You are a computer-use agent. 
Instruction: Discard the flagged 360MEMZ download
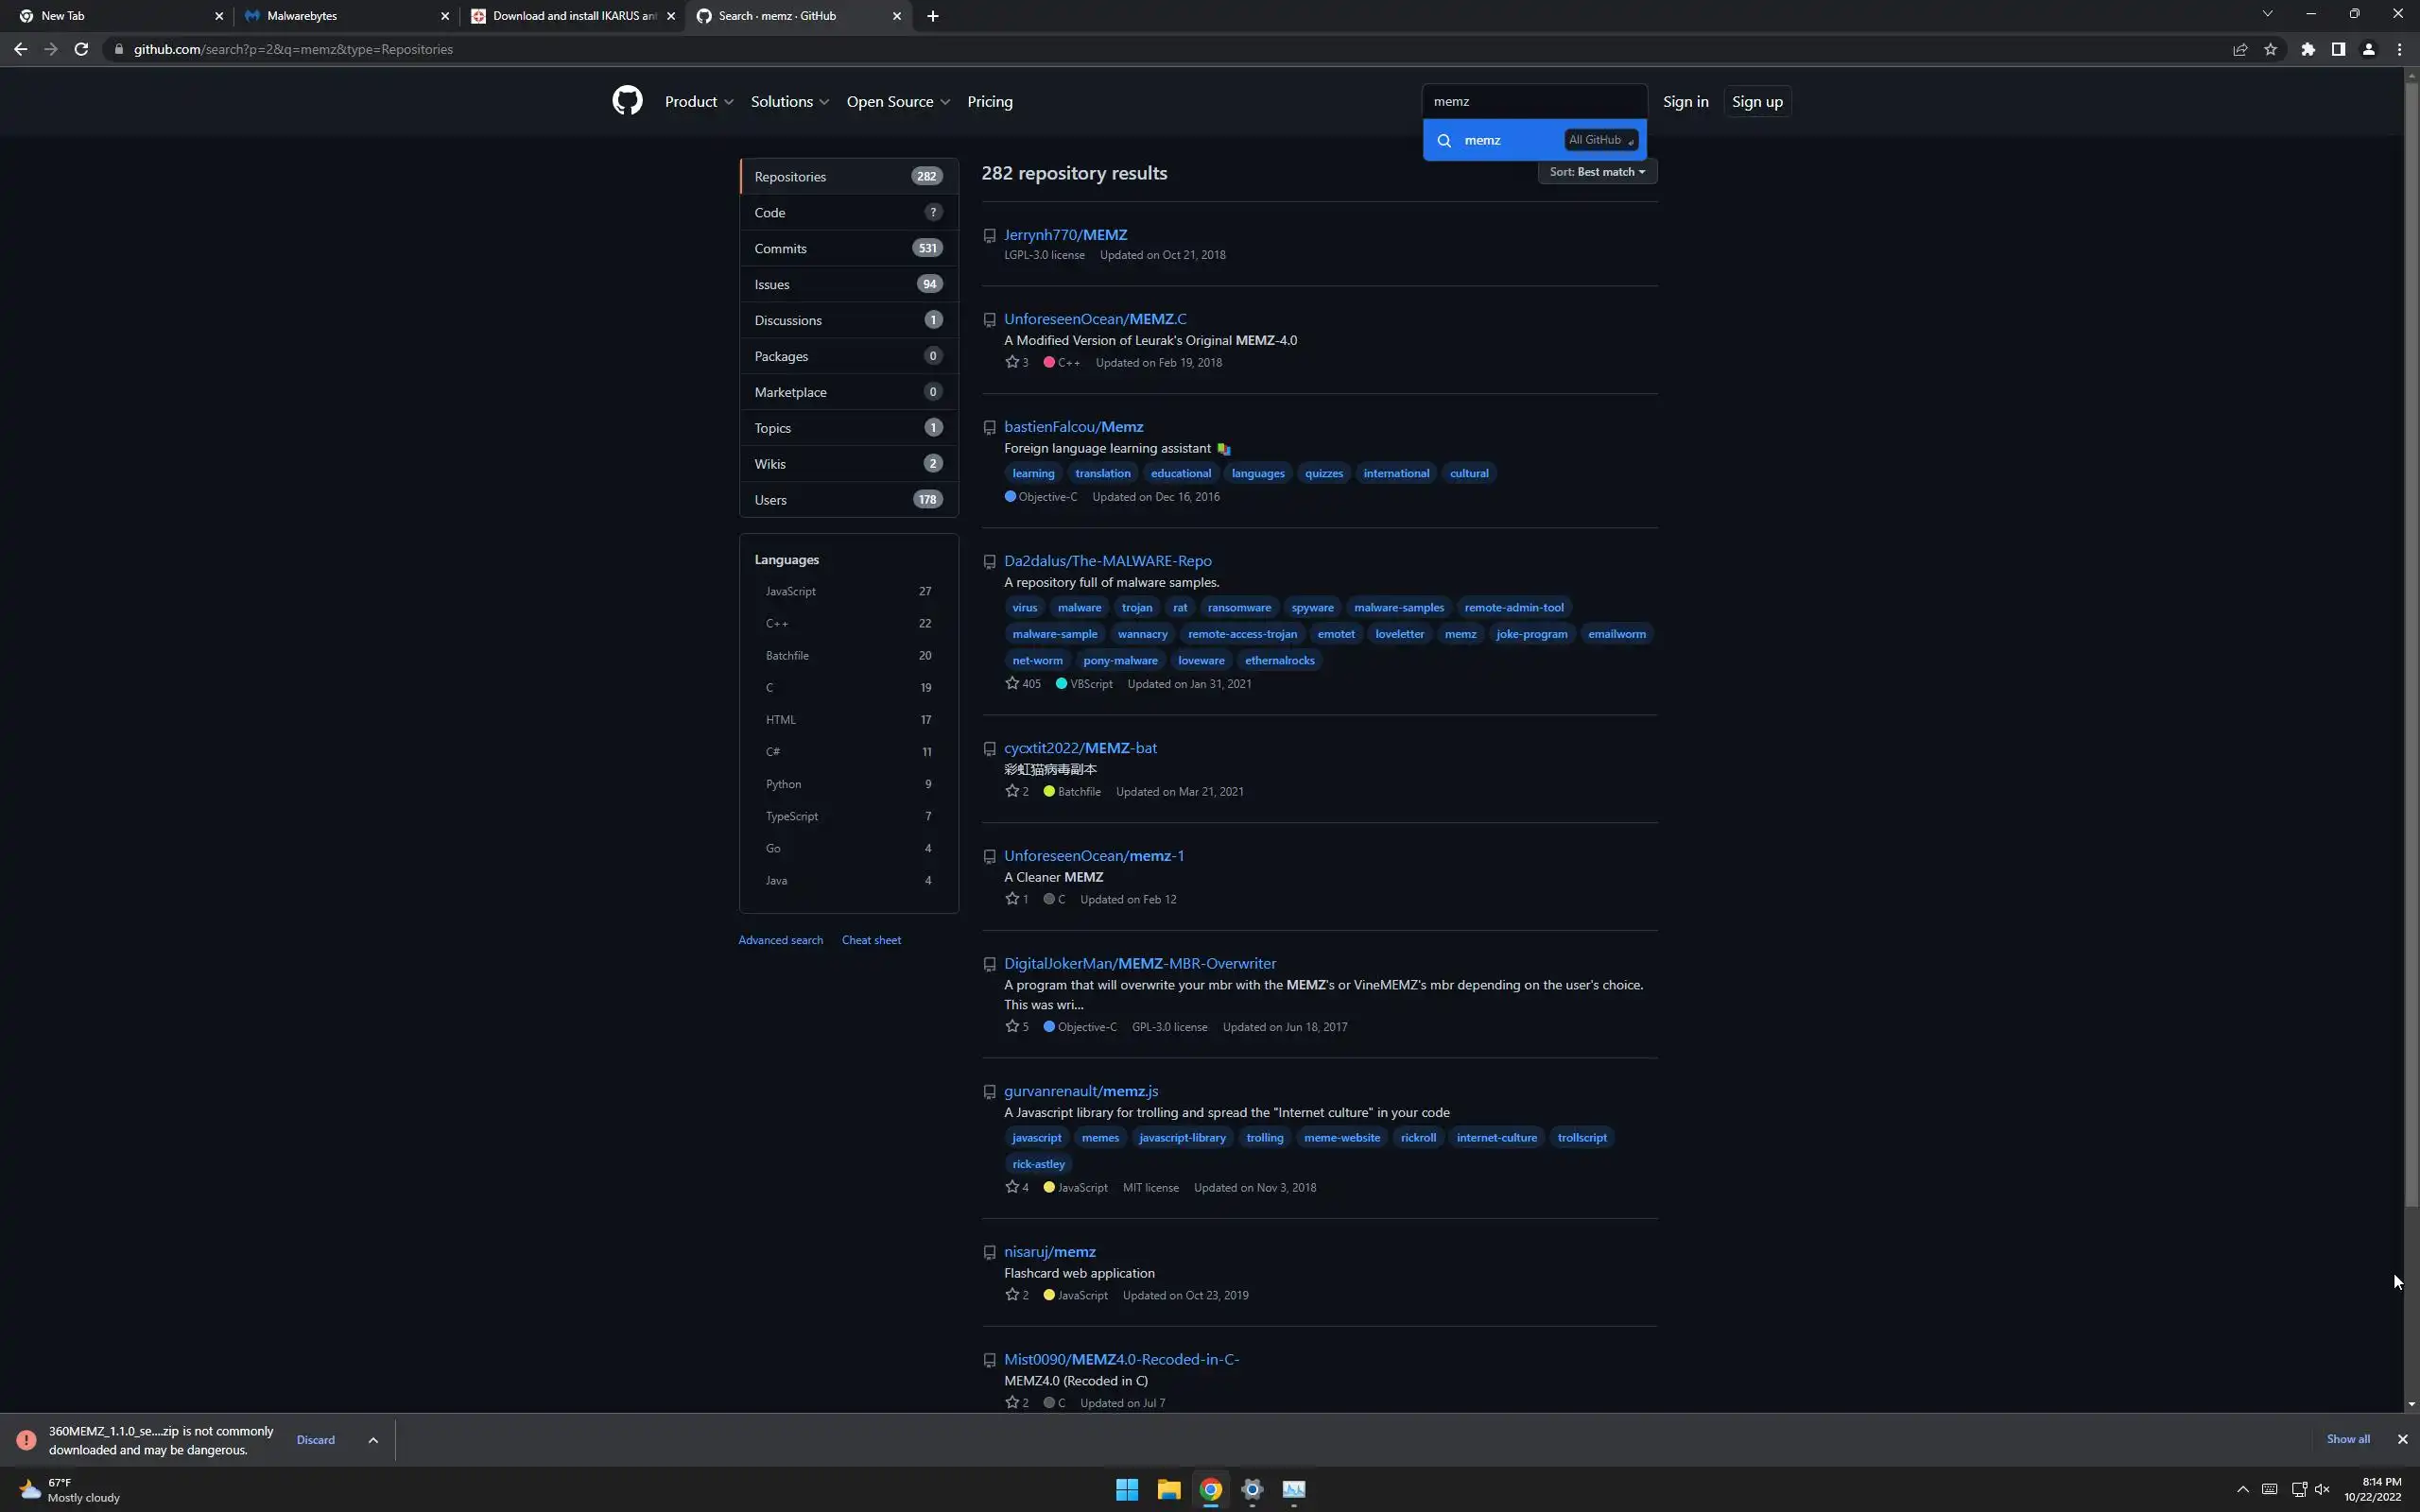(x=315, y=1440)
